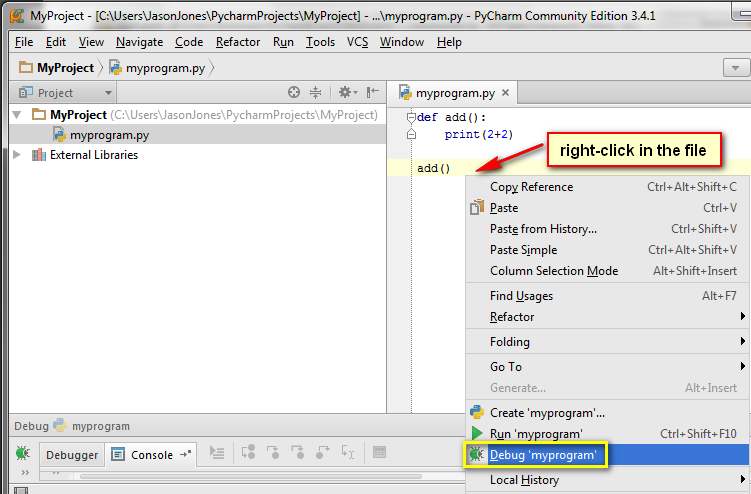Viewport: 751px width, 494px height.
Task: Collapse the MyProject tree node arrow
Action: coord(17,115)
